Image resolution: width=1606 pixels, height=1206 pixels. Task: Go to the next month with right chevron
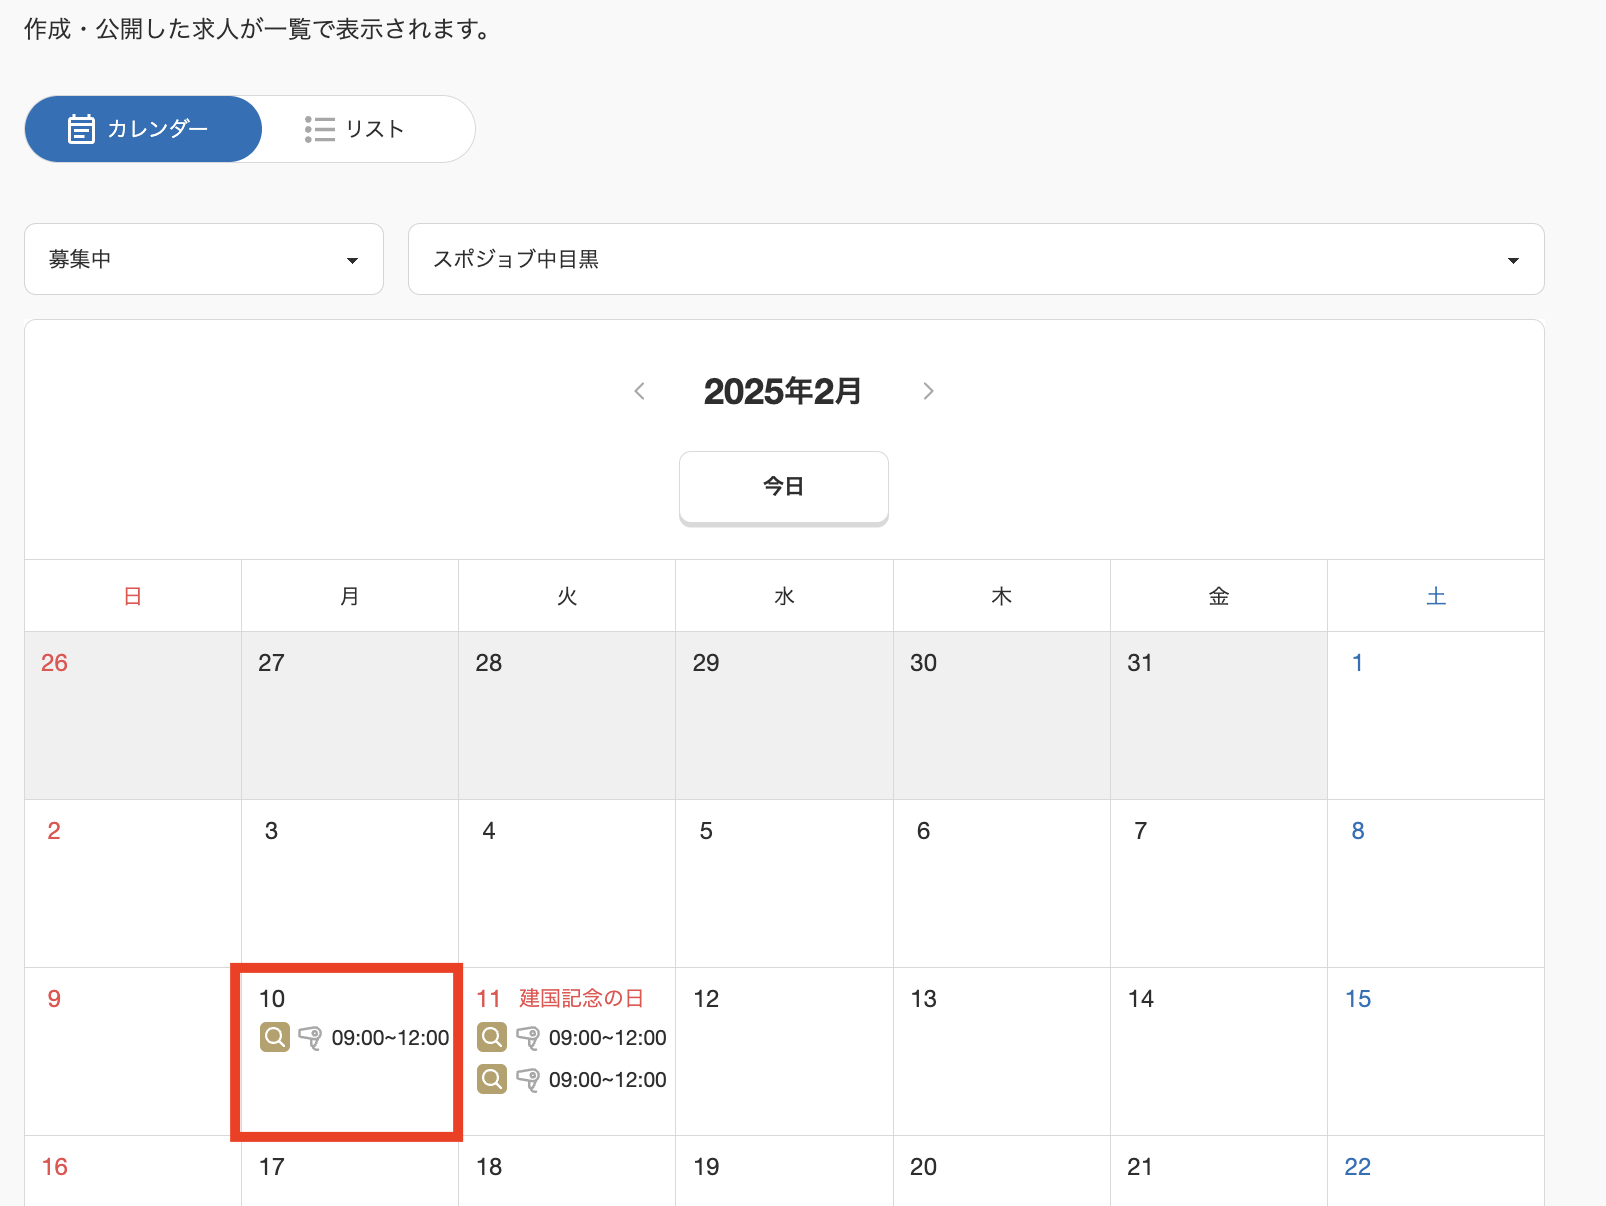tap(928, 391)
